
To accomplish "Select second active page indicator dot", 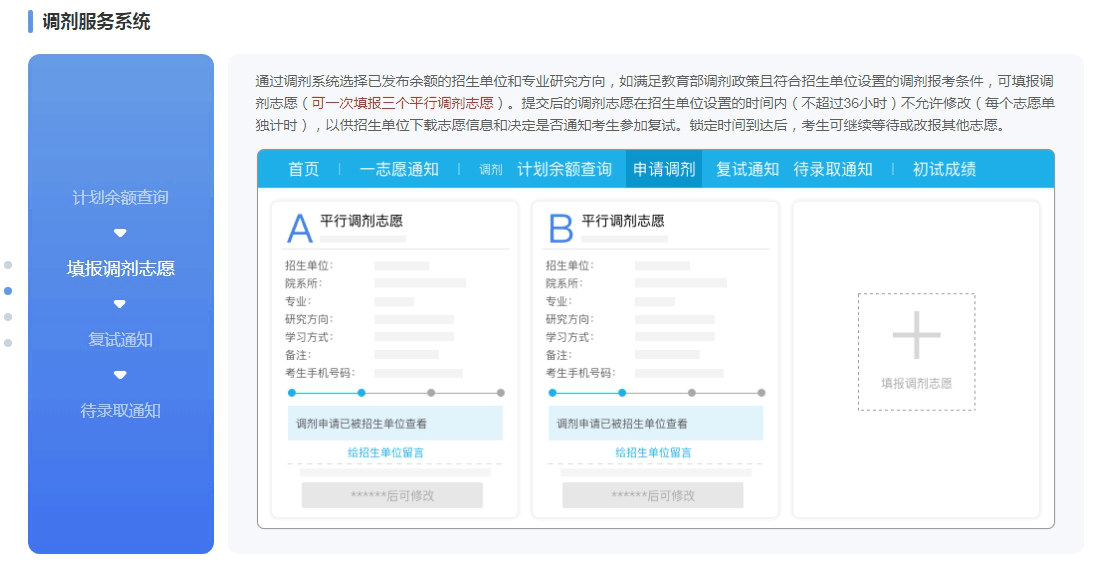I will point(8,291).
